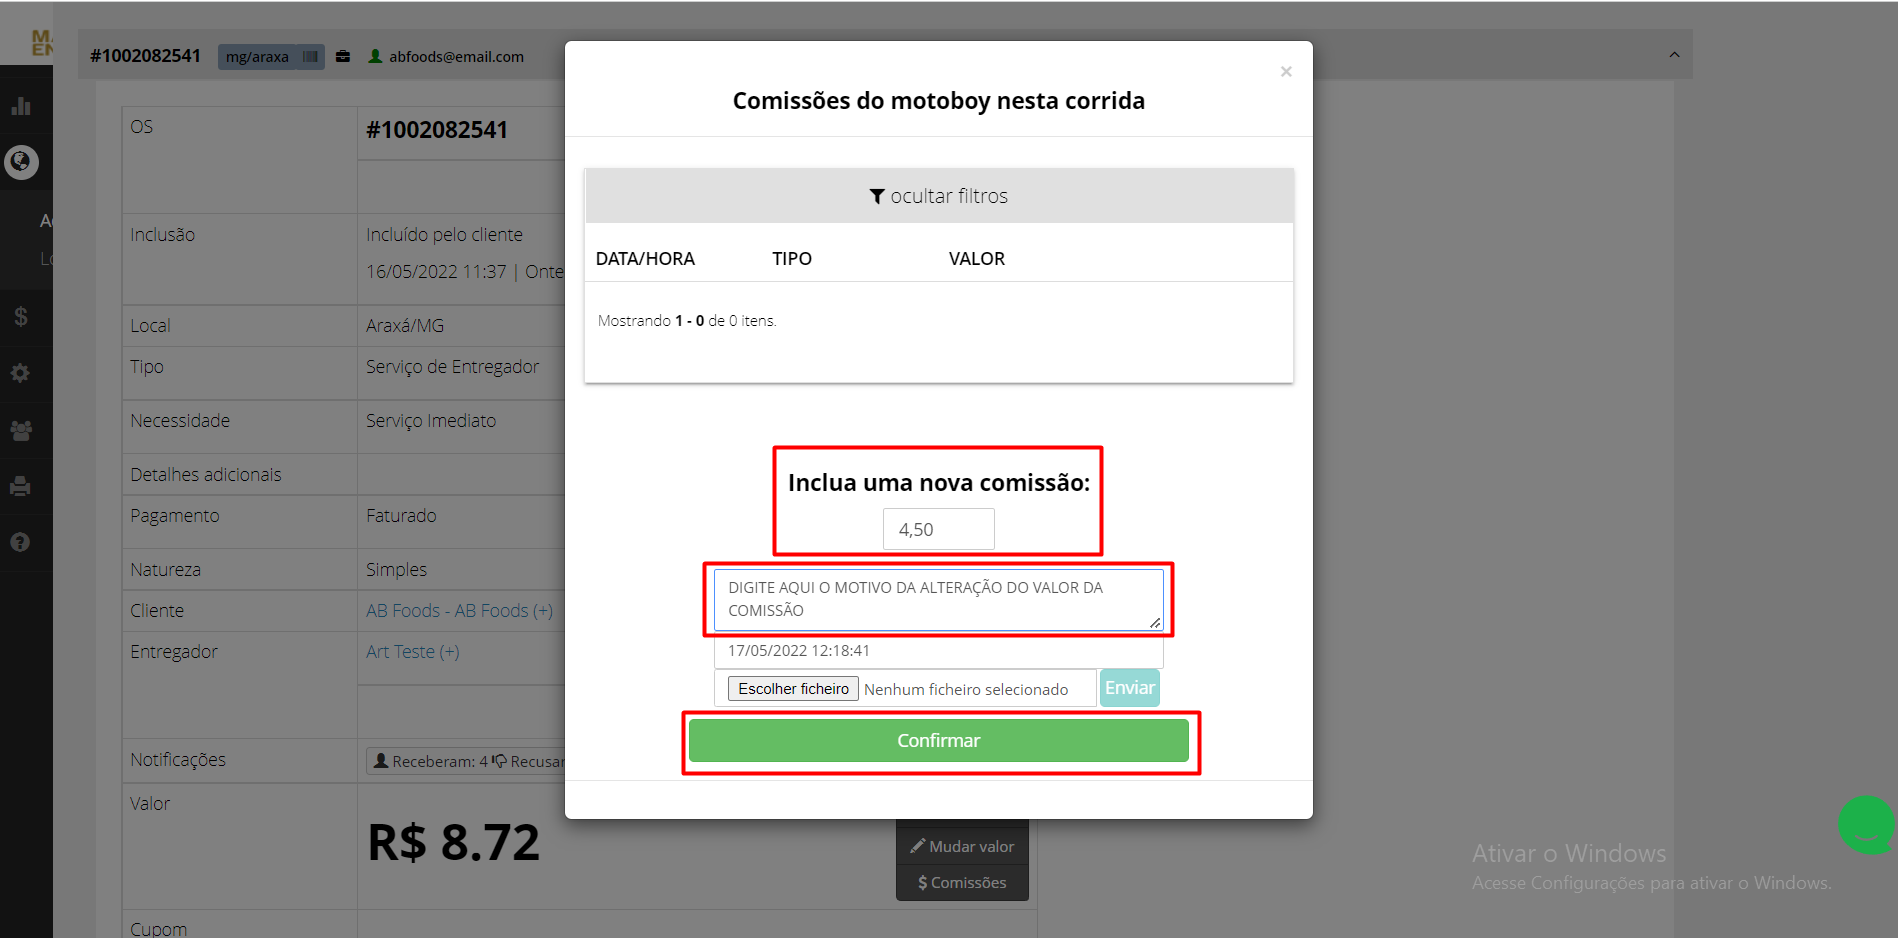This screenshot has width=1898, height=938.
Task: Open the gear settings sidebar icon
Action: pyautogui.click(x=21, y=373)
